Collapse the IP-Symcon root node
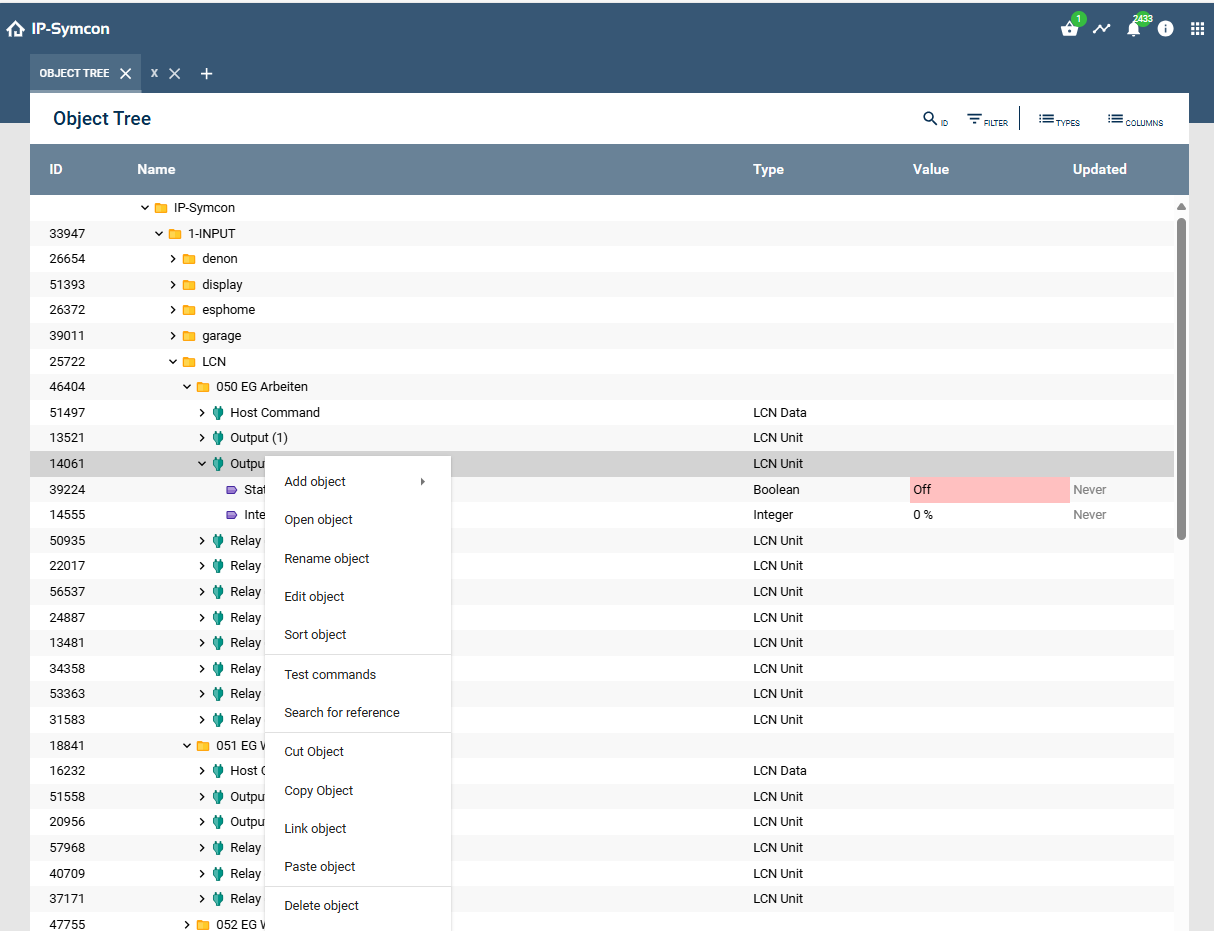 pyautogui.click(x=145, y=208)
